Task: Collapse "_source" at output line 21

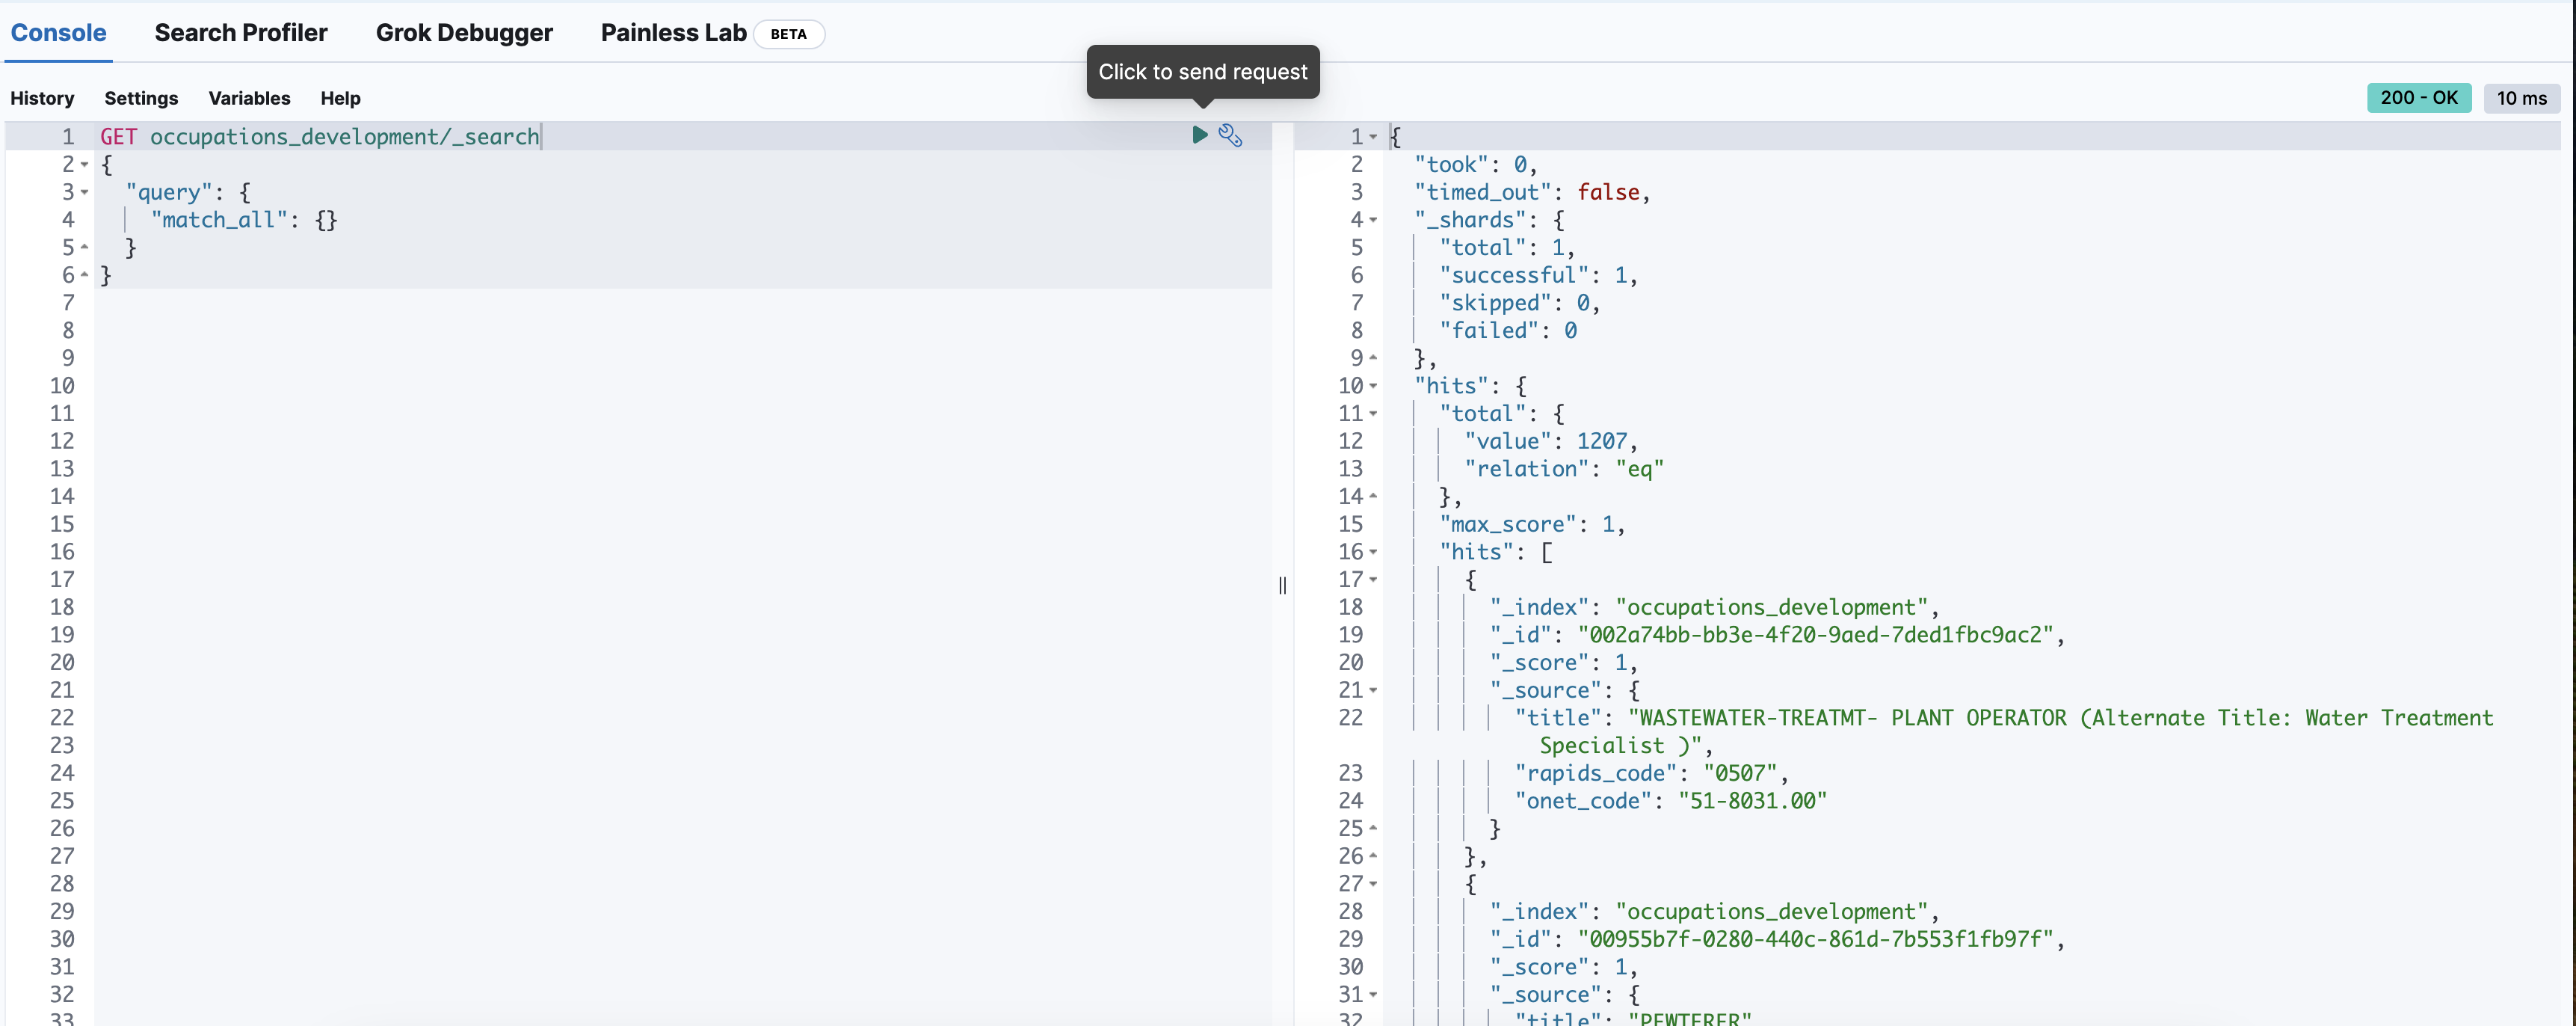Action: click(x=1373, y=690)
